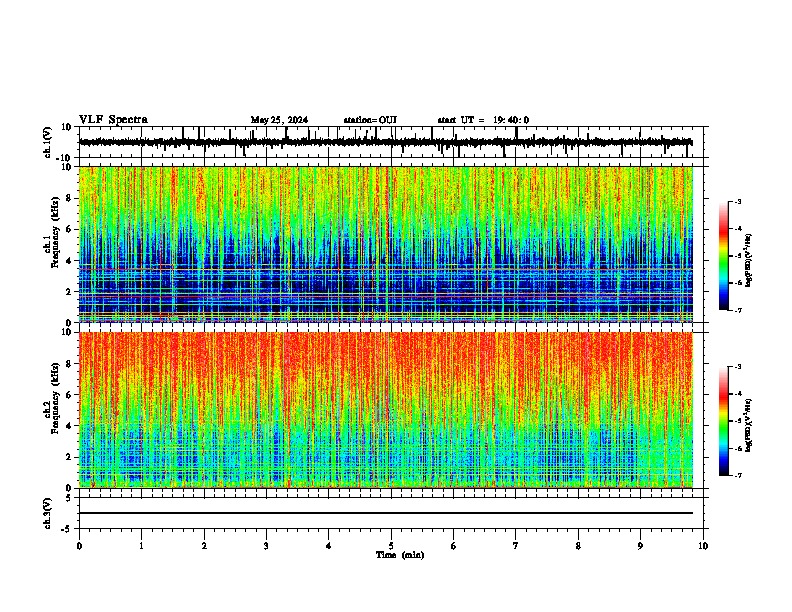Screen dimensions: 792x612
Task: Click the "station=OUI" header label
Action: tap(370, 120)
